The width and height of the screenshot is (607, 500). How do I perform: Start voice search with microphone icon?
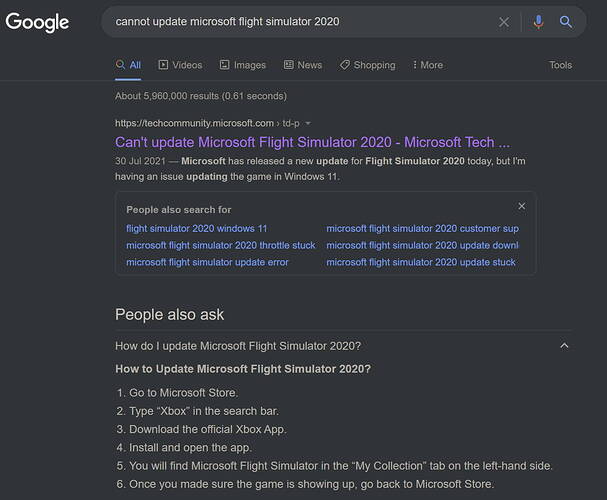[539, 21]
